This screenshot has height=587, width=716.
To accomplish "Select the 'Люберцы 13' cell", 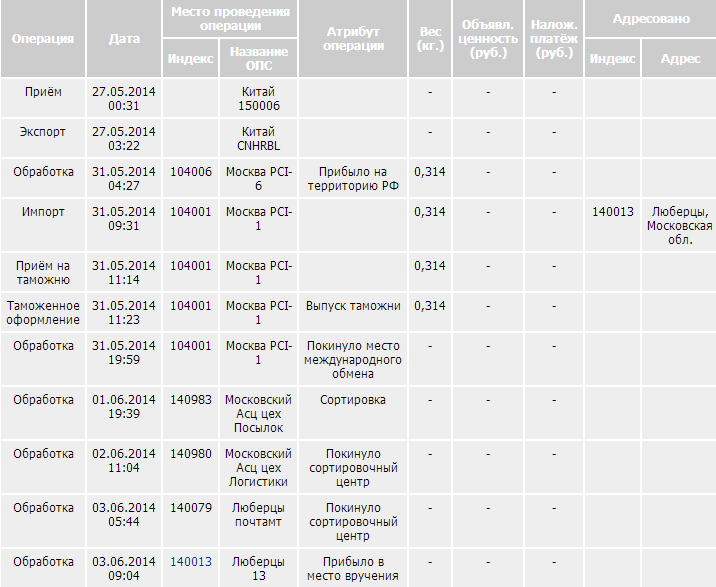I will pyautogui.click(x=258, y=568).
